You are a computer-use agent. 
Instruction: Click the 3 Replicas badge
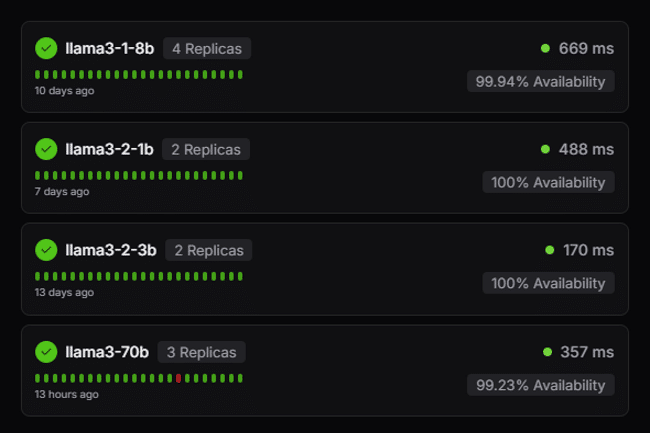[x=201, y=352]
